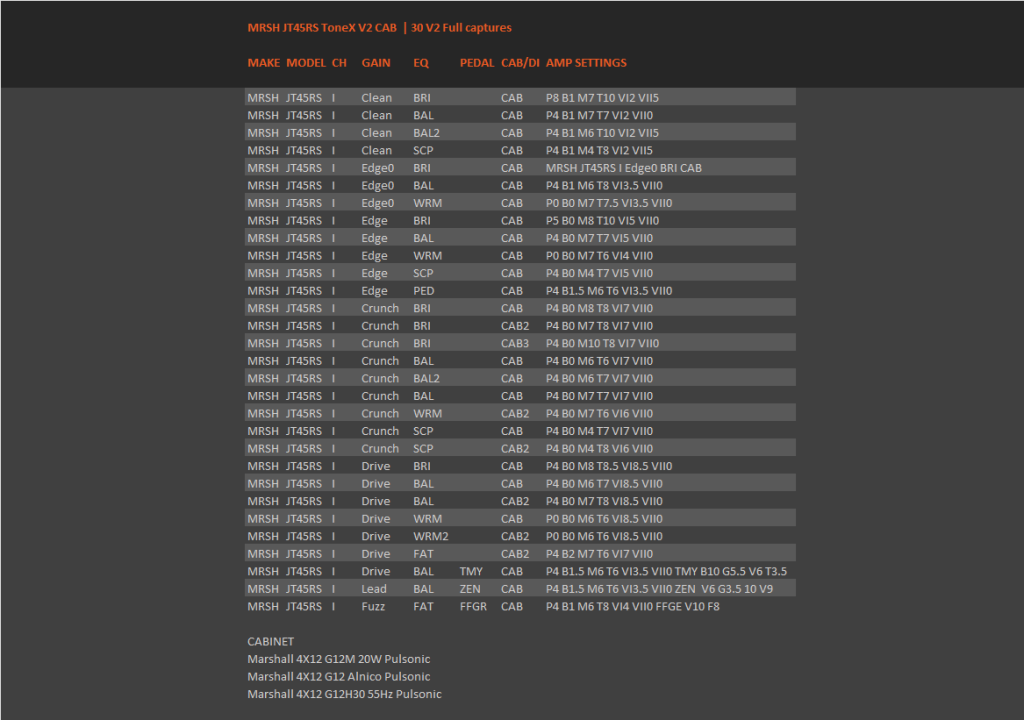Select settings 'P4 B2 M7 T6 VI7 VII0'

click(x=600, y=554)
